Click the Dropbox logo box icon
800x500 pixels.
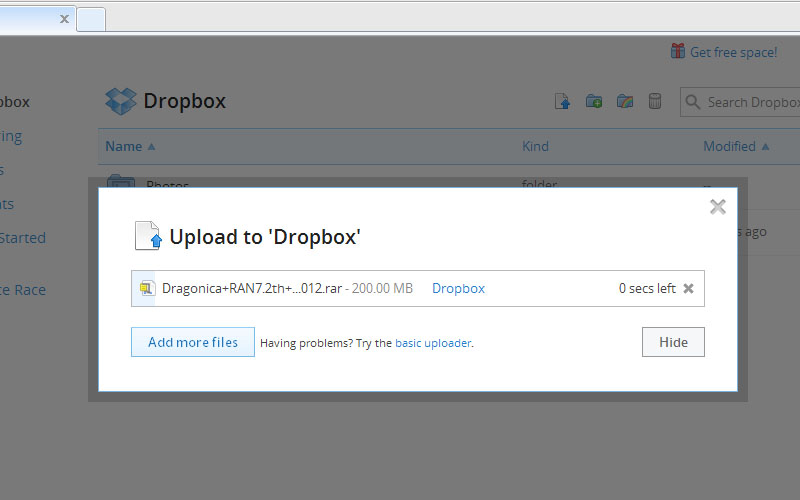(121, 101)
